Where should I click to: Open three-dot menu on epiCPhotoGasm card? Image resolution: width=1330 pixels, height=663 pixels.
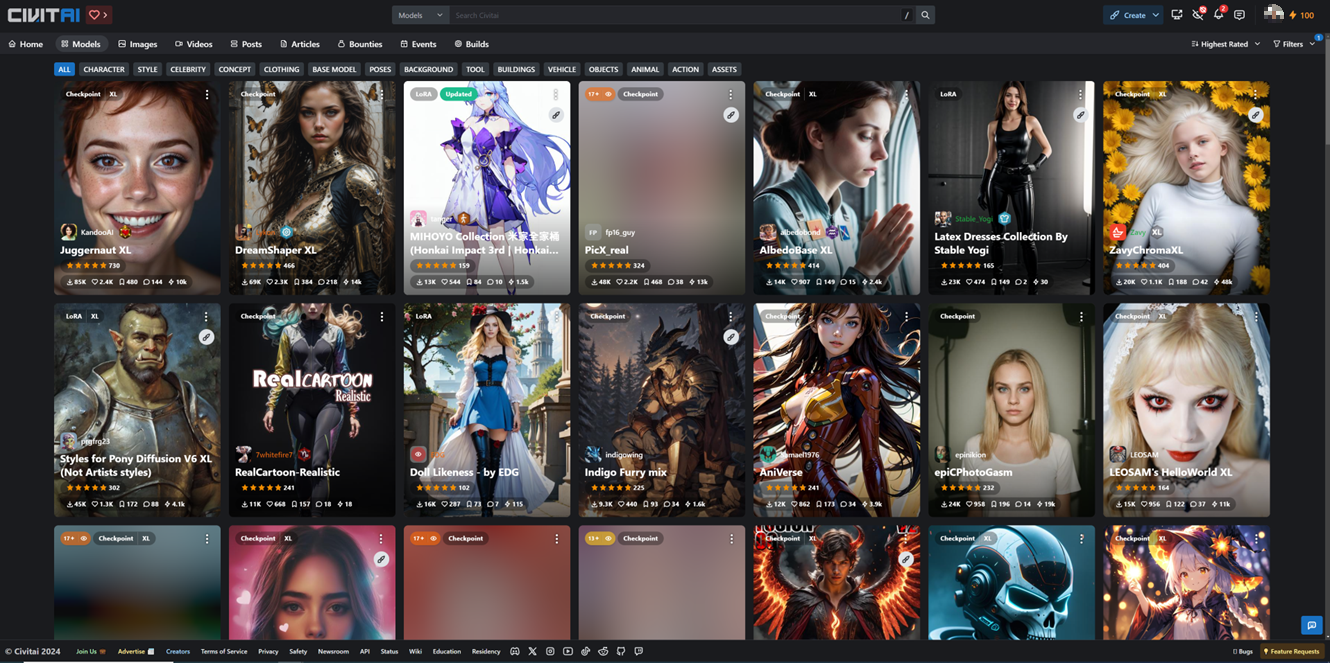(1080, 316)
